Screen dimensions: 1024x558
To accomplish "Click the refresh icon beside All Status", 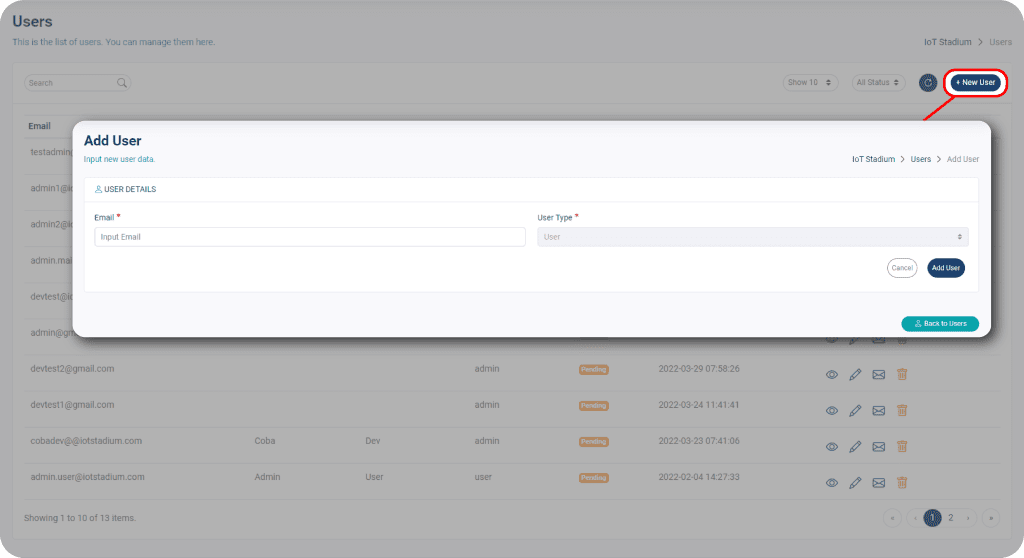I will (927, 83).
